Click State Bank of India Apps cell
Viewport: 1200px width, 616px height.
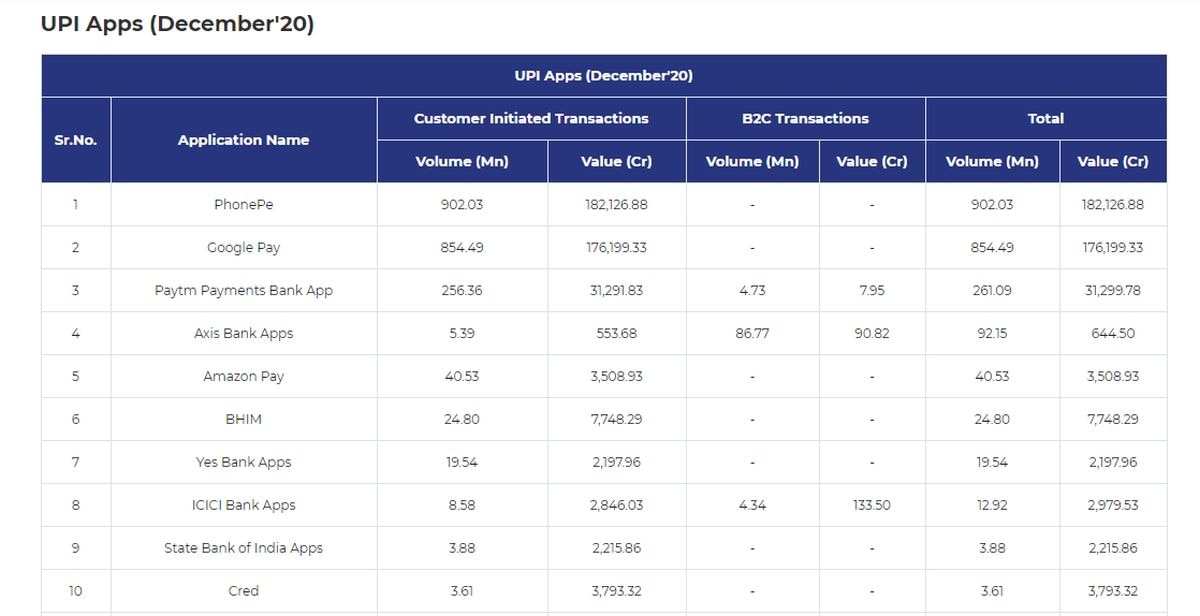[243, 548]
